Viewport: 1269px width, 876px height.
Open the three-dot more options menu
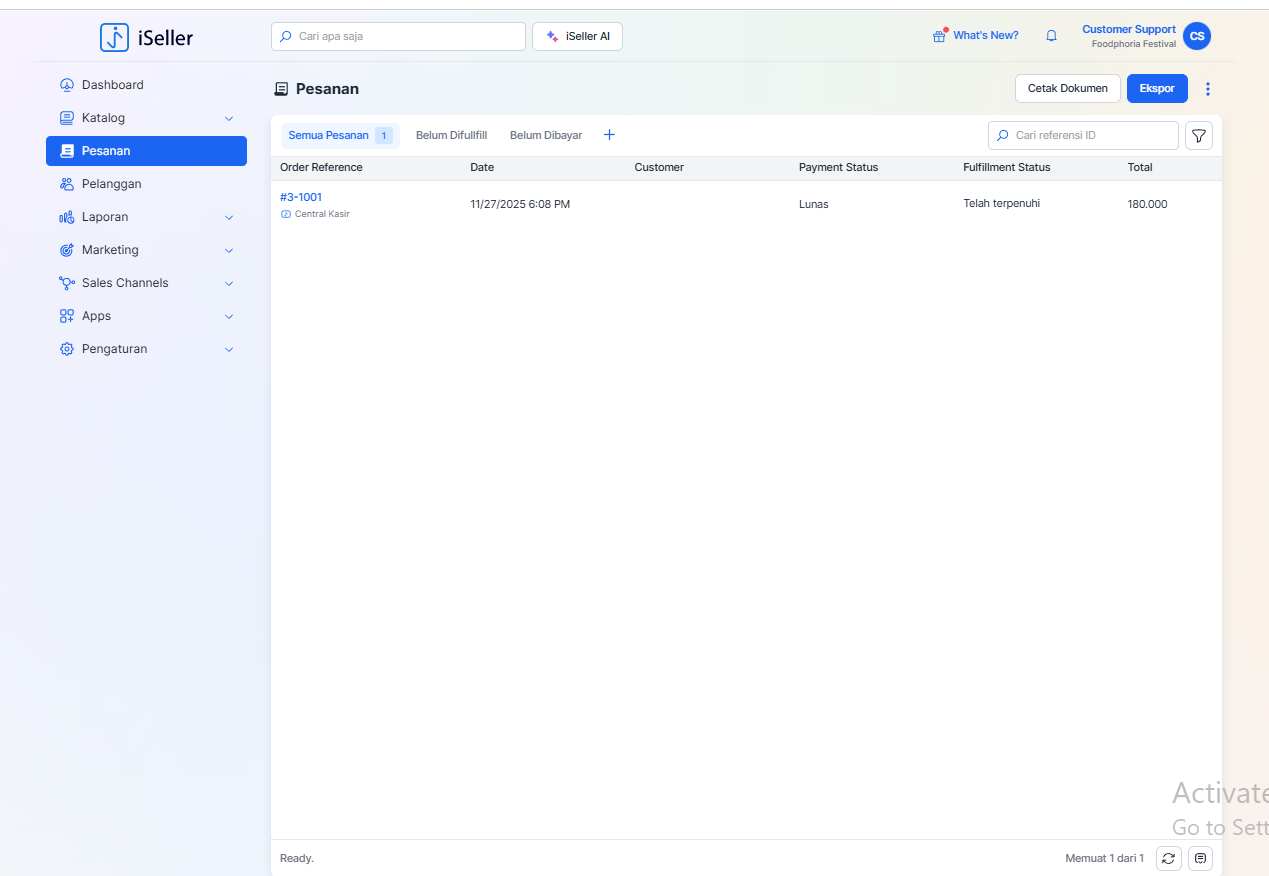[1207, 89]
